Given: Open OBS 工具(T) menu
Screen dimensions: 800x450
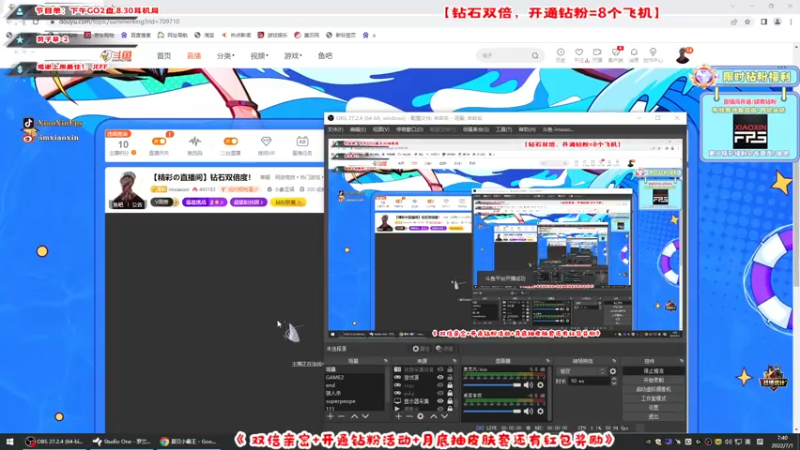Looking at the screenshot, I should [504, 130].
